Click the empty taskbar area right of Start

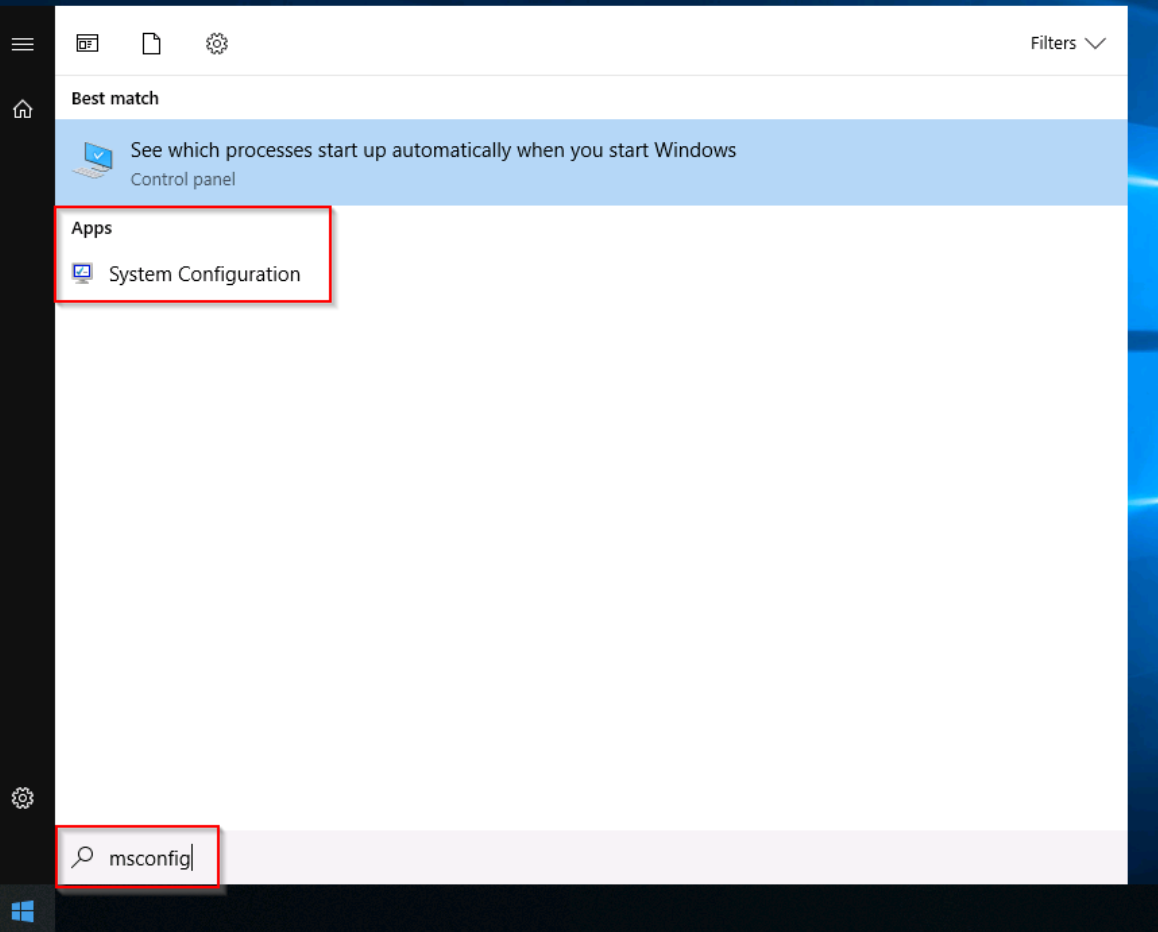point(600,910)
